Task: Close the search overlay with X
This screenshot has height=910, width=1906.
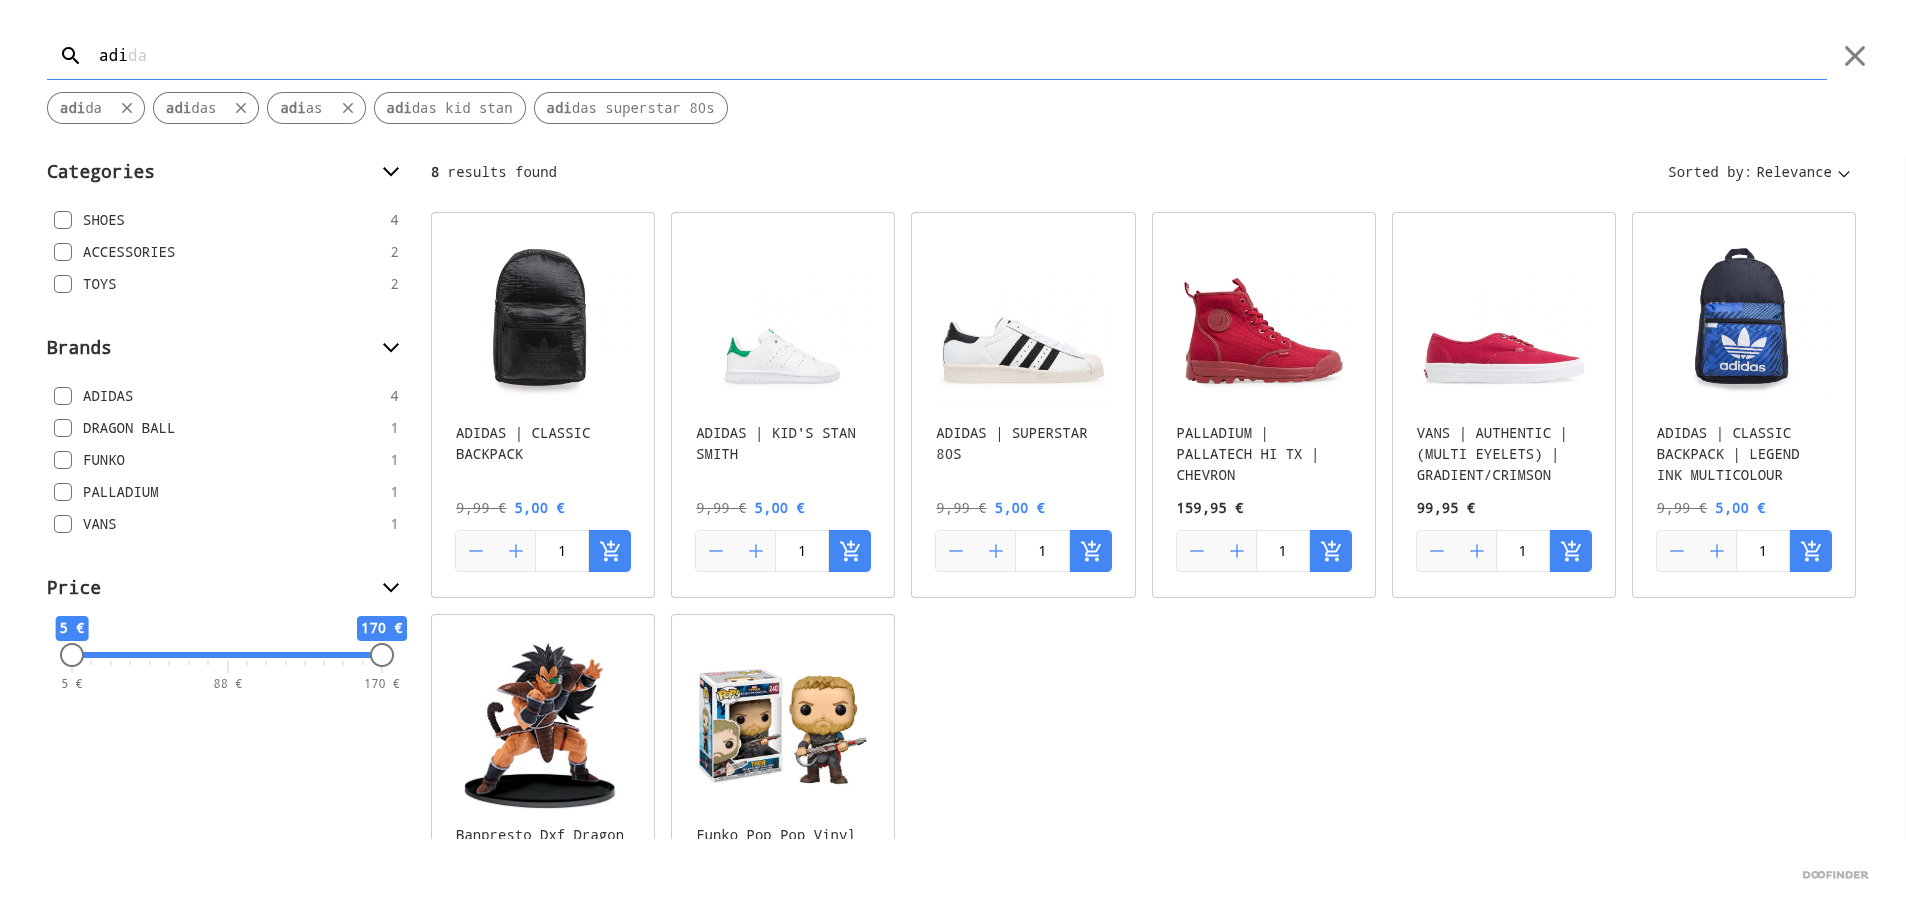Action: click(1854, 56)
